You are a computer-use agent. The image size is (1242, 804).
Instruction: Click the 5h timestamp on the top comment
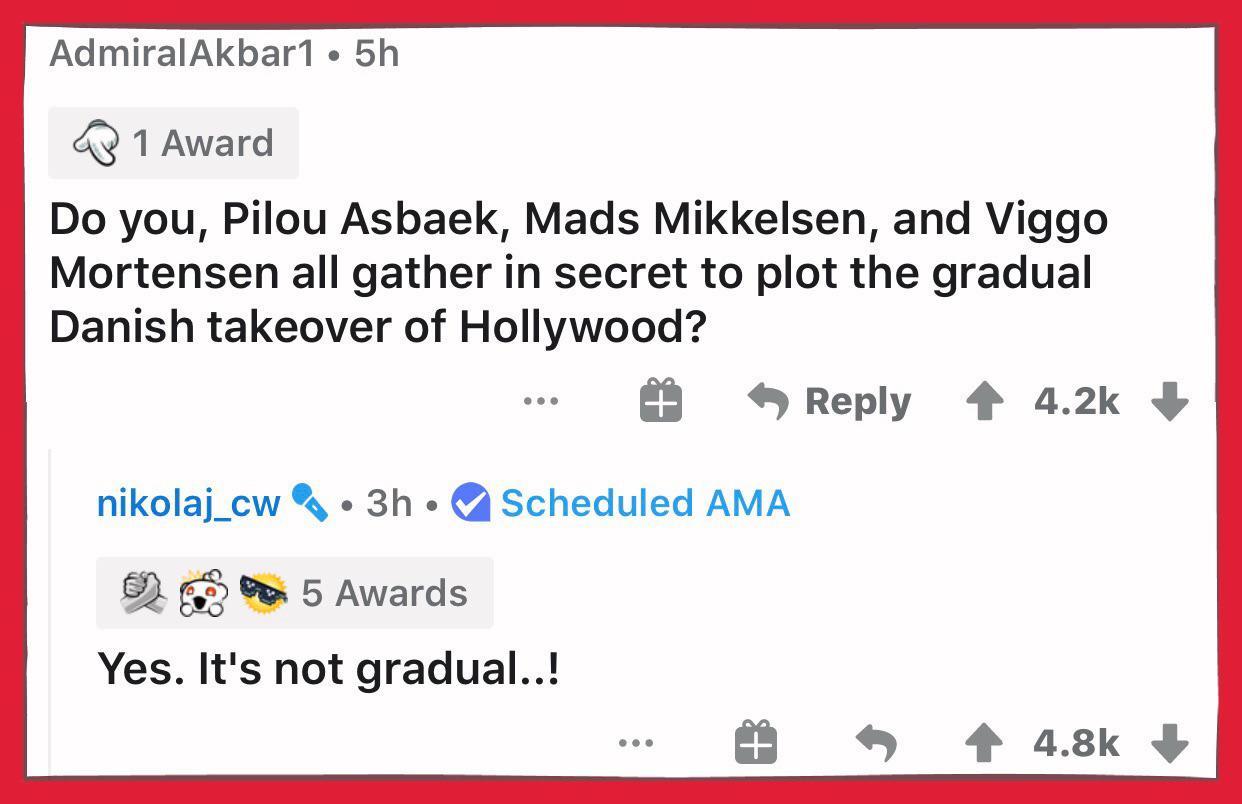tap(377, 53)
